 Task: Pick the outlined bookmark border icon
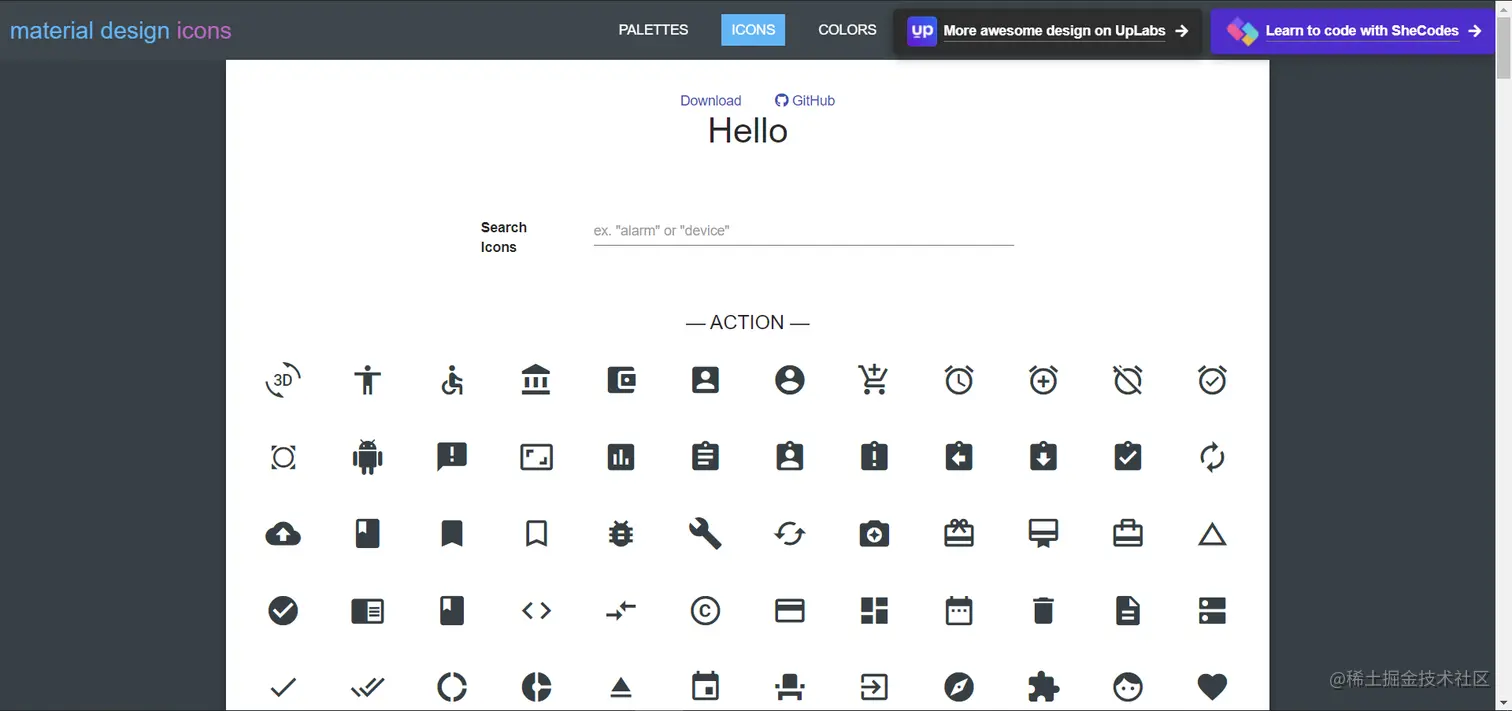pos(536,534)
